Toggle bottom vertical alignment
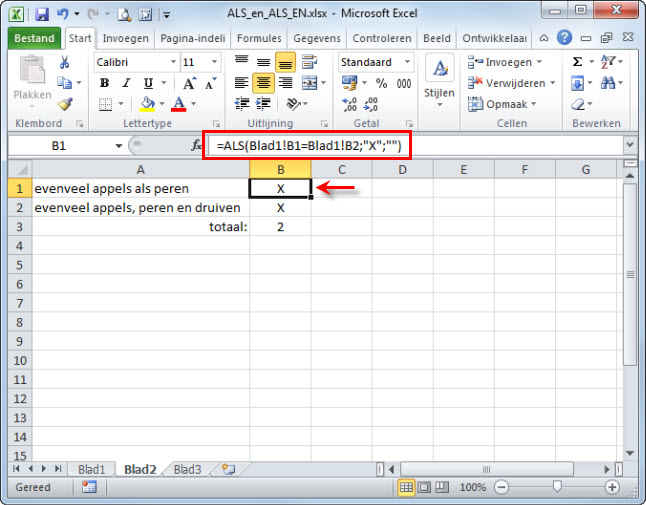 point(285,62)
